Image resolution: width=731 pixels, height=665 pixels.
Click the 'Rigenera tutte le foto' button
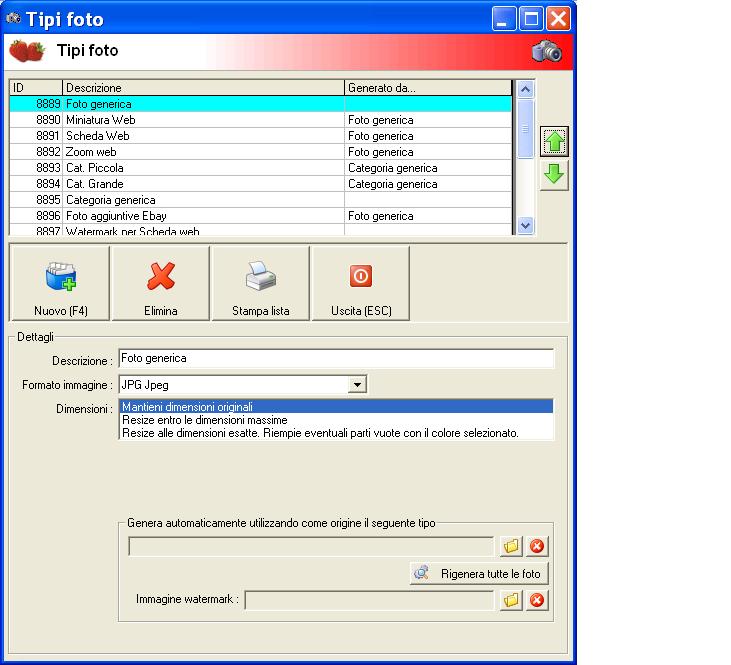pyautogui.click(x=479, y=574)
